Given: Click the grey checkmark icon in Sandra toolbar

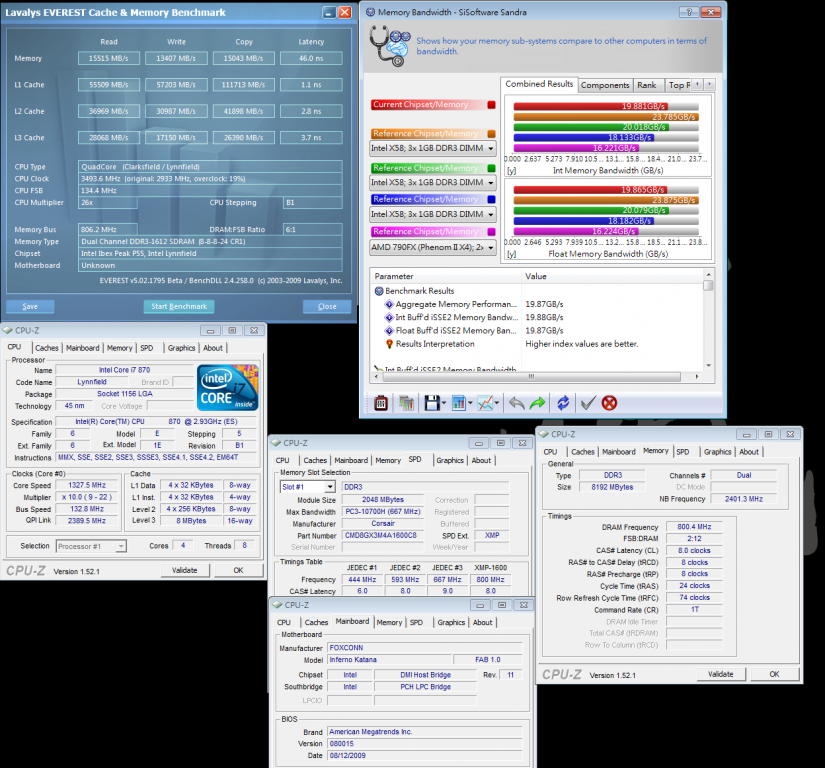Looking at the screenshot, I should 588,403.
